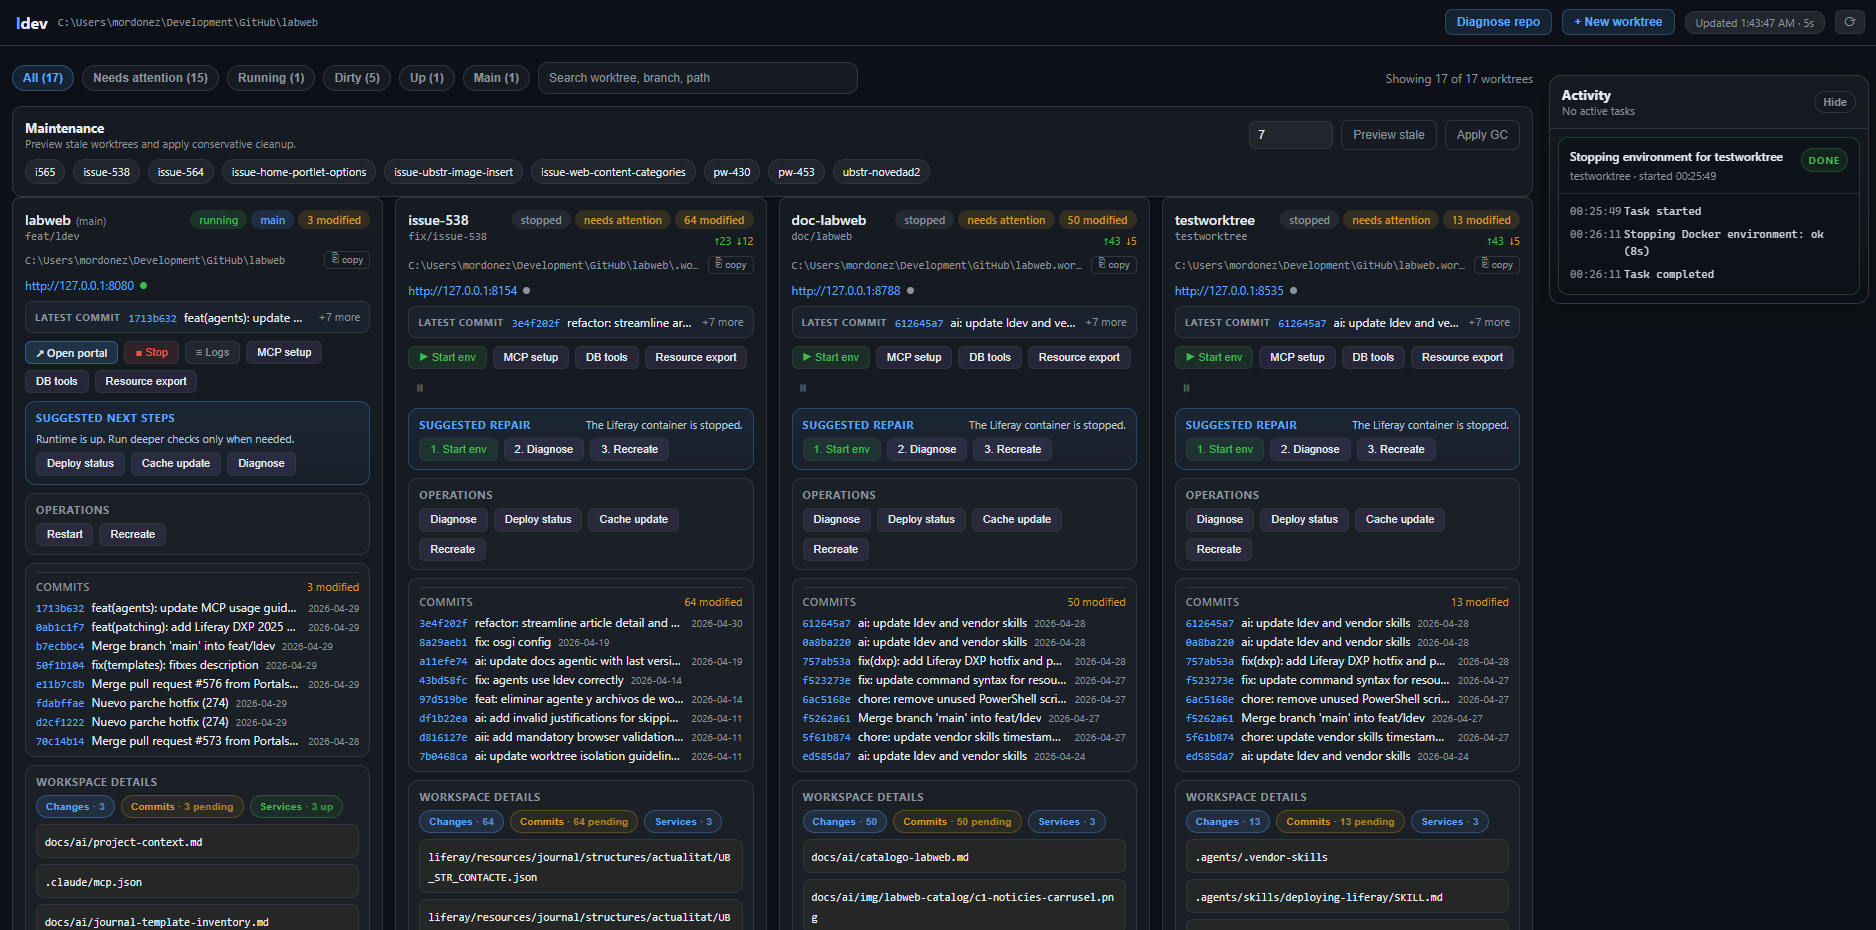Click Diagnose repo button
1876x930 pixels.
tap(1498, 22)
